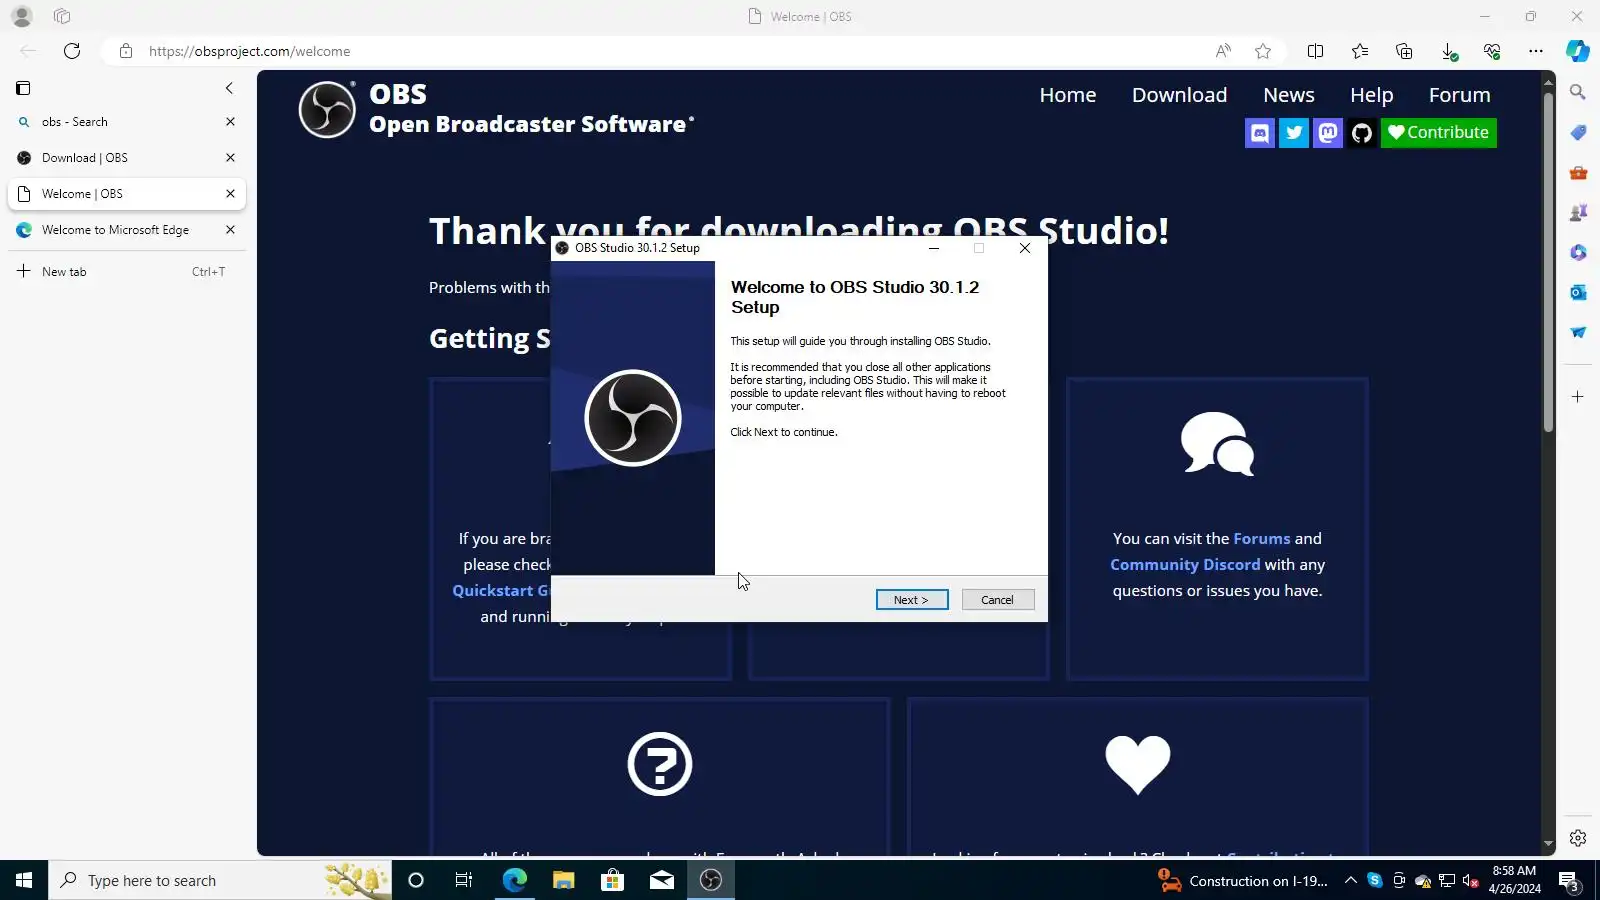Open the OBS Twitter icon link
Screen dimensions: 1600x900
tap(1294, 133)
